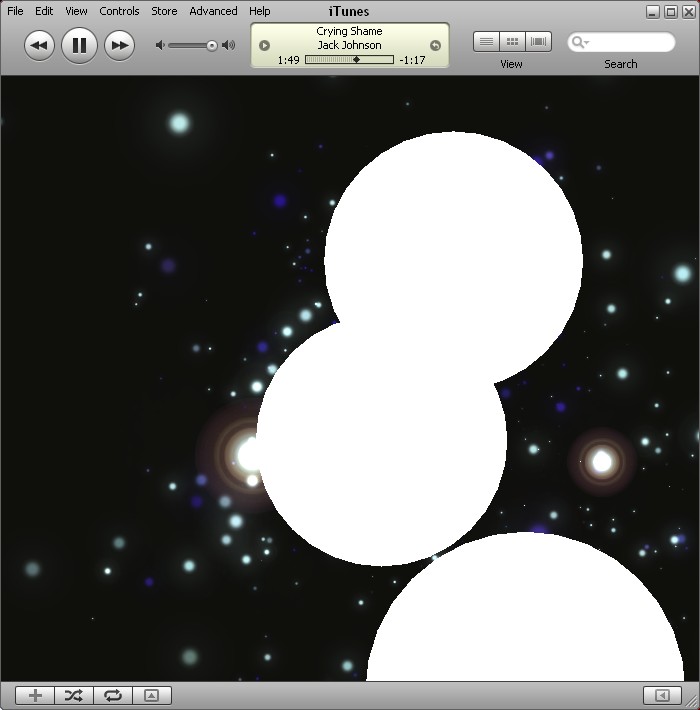This screenshot has height=710, width=700.
Task: Click the curved arrow icon in display
Action: tap(435, 45)
